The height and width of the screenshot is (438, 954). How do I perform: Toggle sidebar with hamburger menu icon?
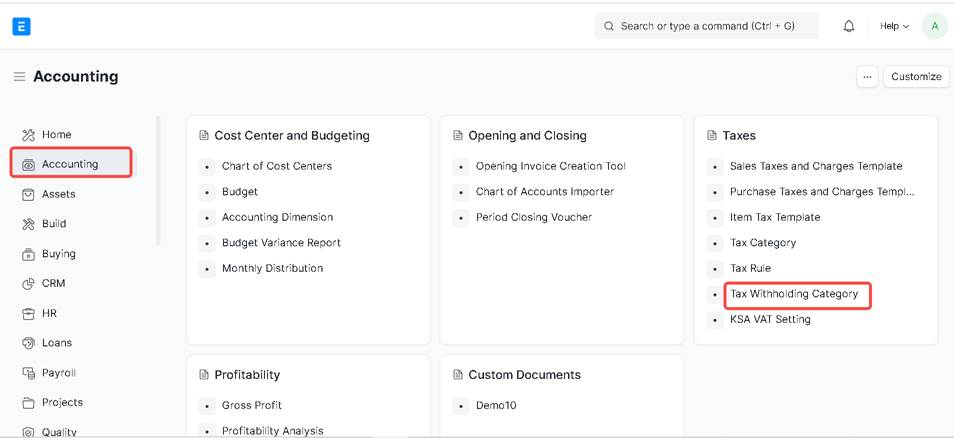(19, 77)
